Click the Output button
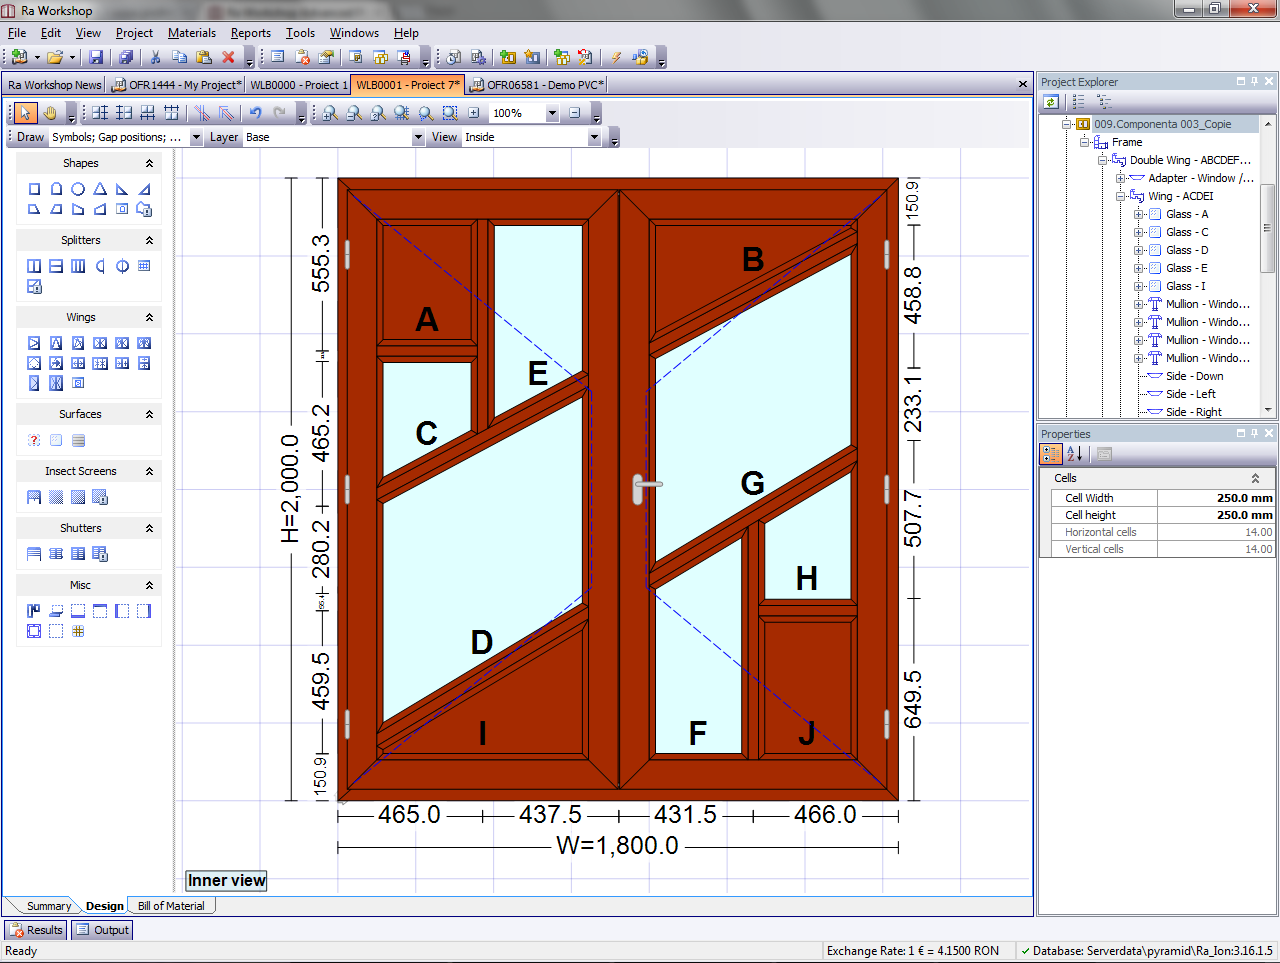 tap(102, 930)
